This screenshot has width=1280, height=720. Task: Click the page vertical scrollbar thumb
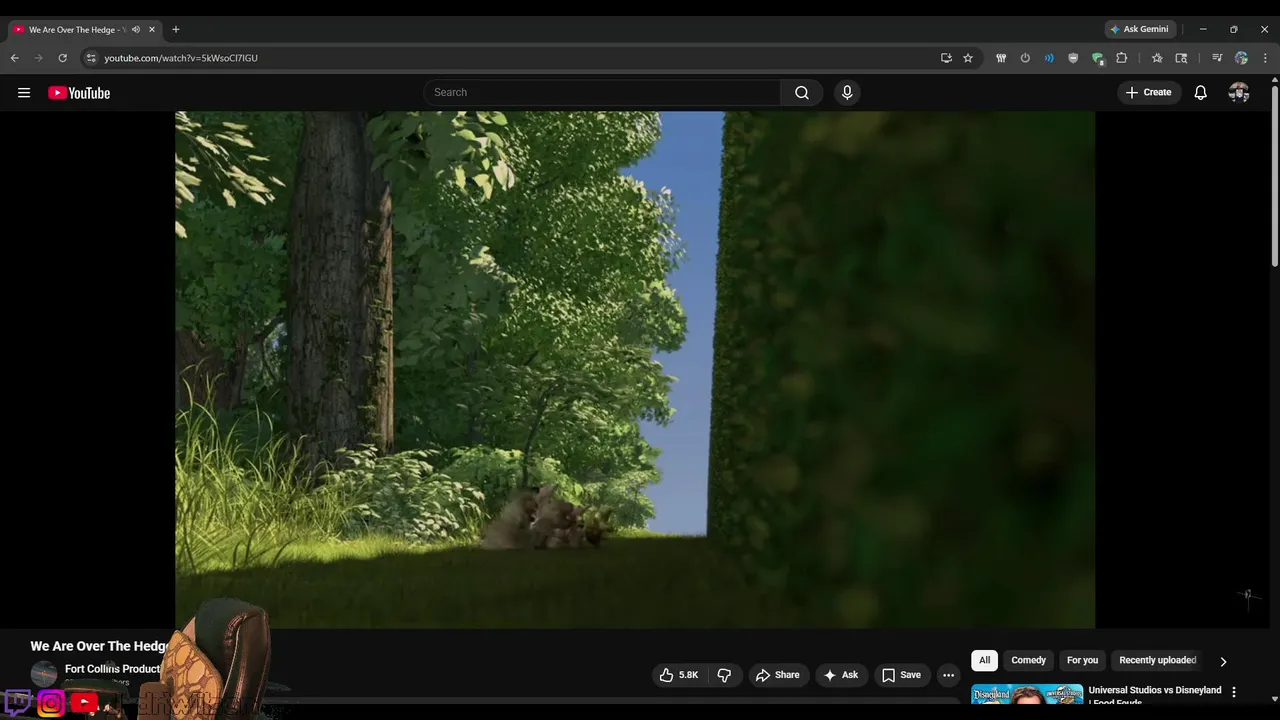click(1275, 176)
